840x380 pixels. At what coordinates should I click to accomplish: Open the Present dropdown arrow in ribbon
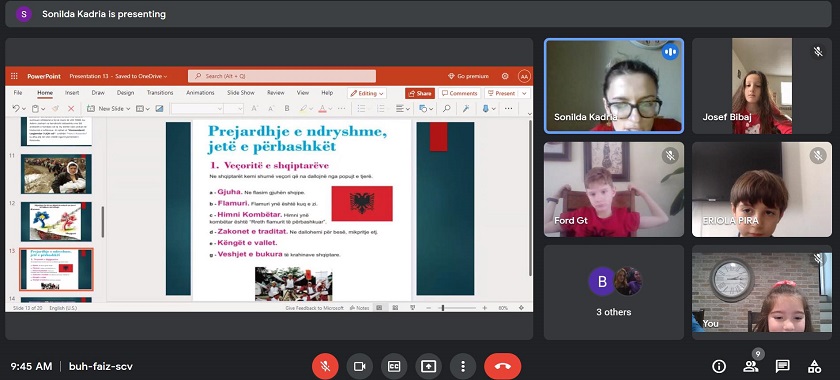pos(523,93)
